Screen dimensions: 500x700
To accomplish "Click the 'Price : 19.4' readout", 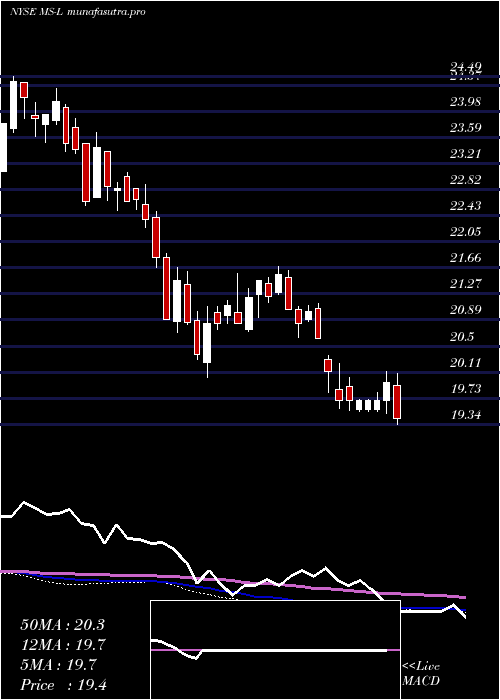I will [62, 685].
